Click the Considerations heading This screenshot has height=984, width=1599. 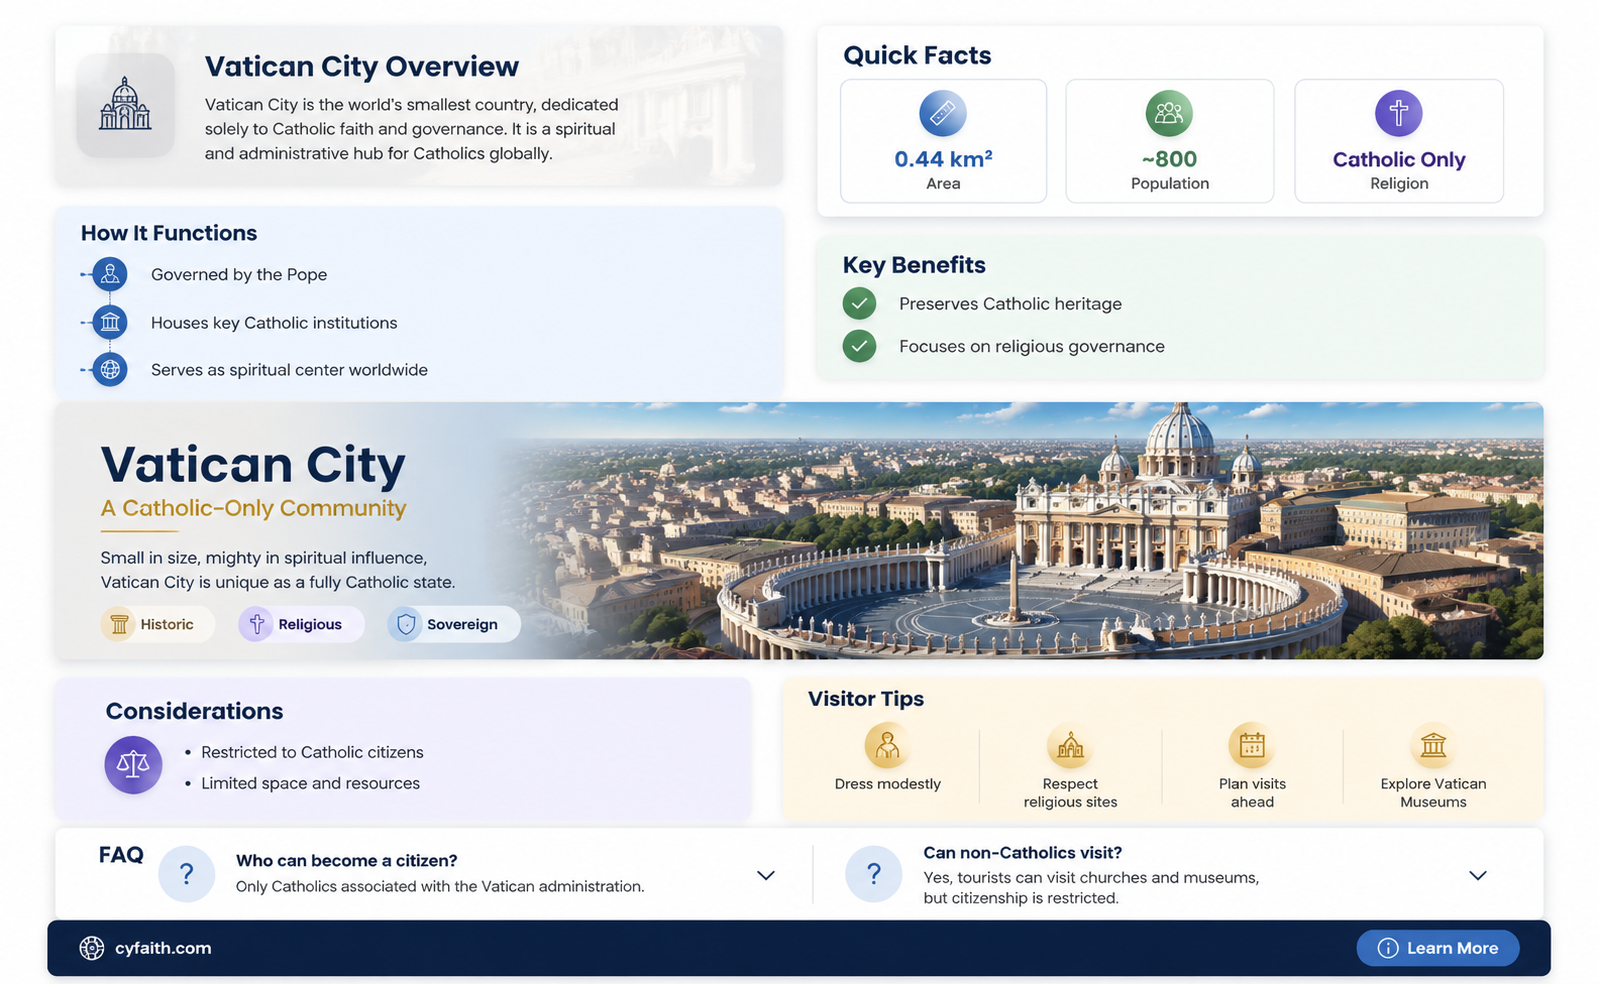pyautogui.click(x=194, y=711)
